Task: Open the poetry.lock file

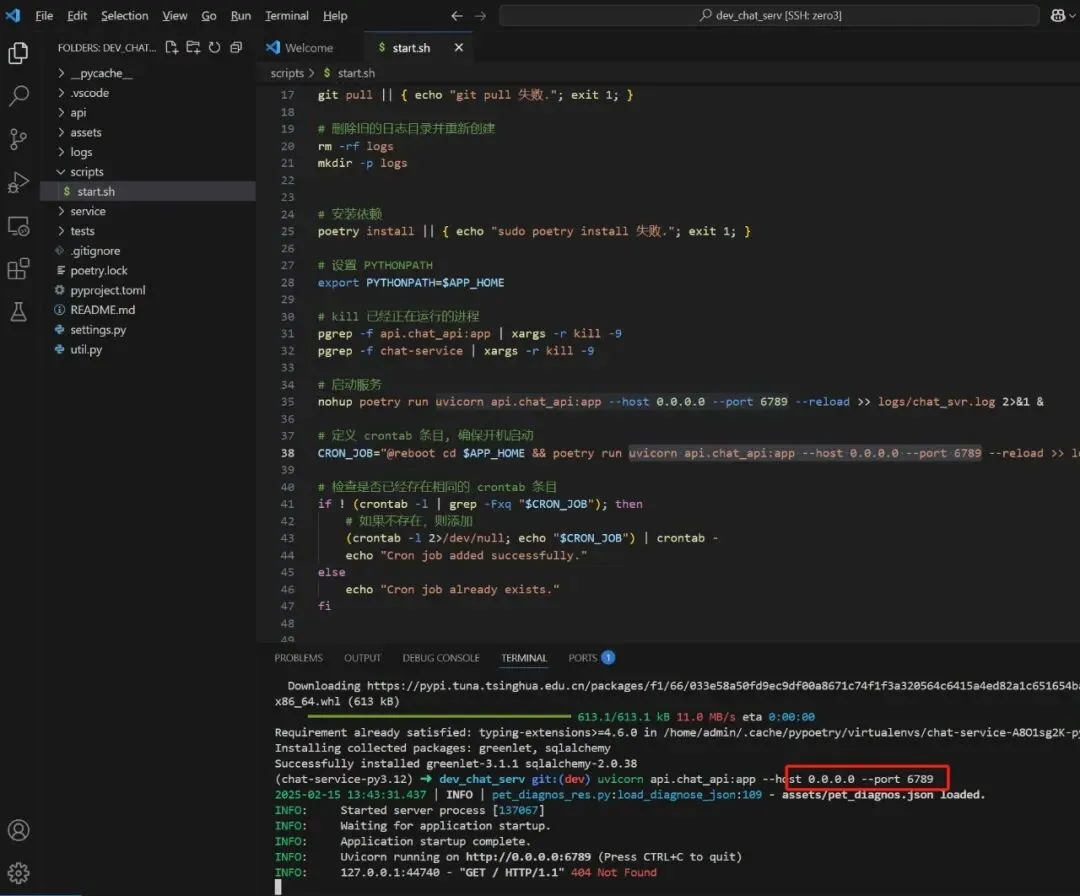Action: click(148, 271)
